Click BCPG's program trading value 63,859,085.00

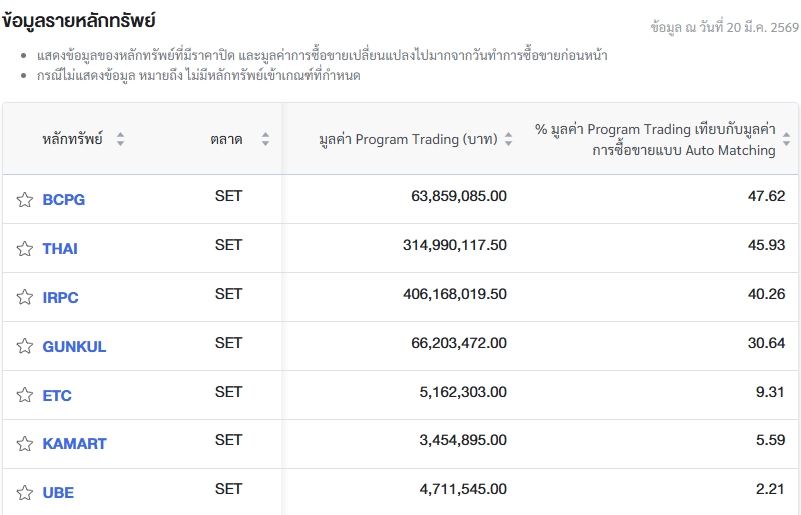click(x=459, y=196)
